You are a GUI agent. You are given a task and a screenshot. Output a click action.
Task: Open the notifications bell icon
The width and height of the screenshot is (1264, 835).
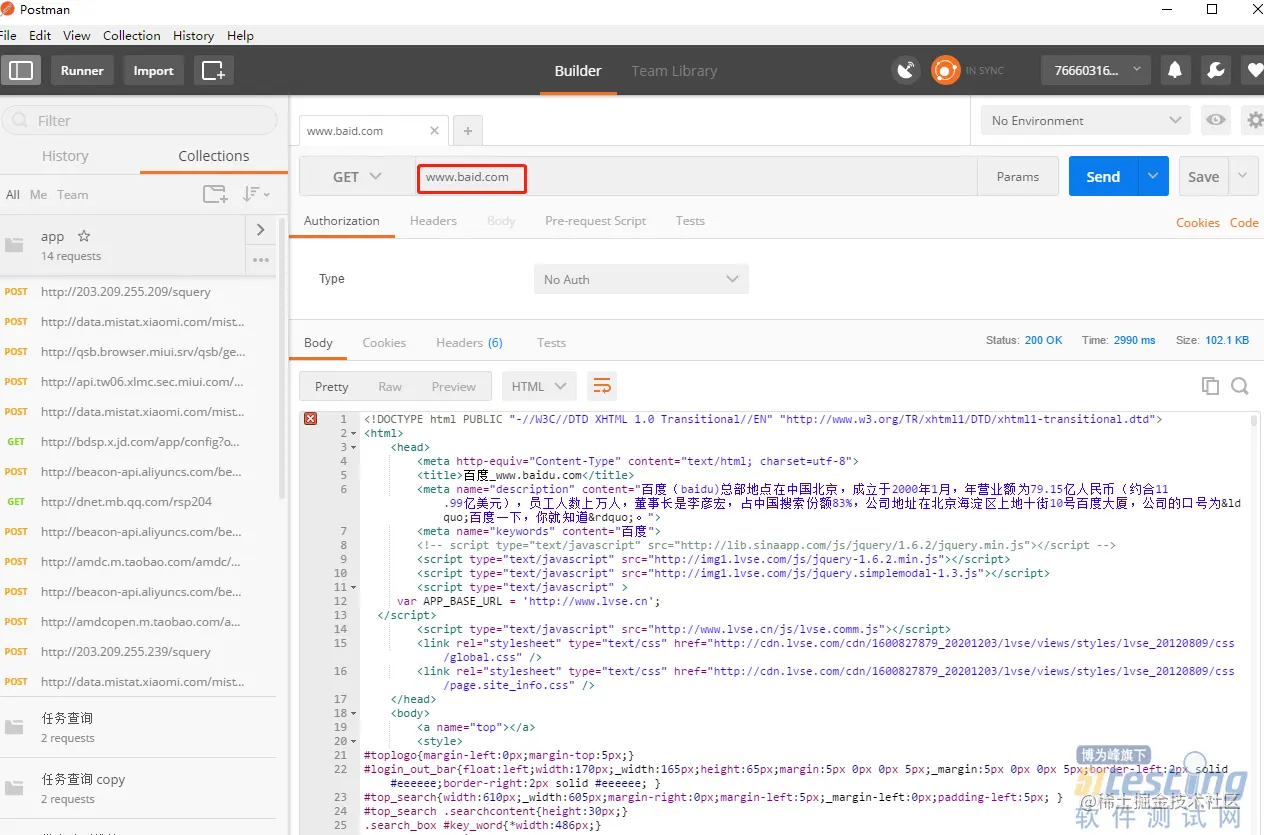[x=1175, y=70]
